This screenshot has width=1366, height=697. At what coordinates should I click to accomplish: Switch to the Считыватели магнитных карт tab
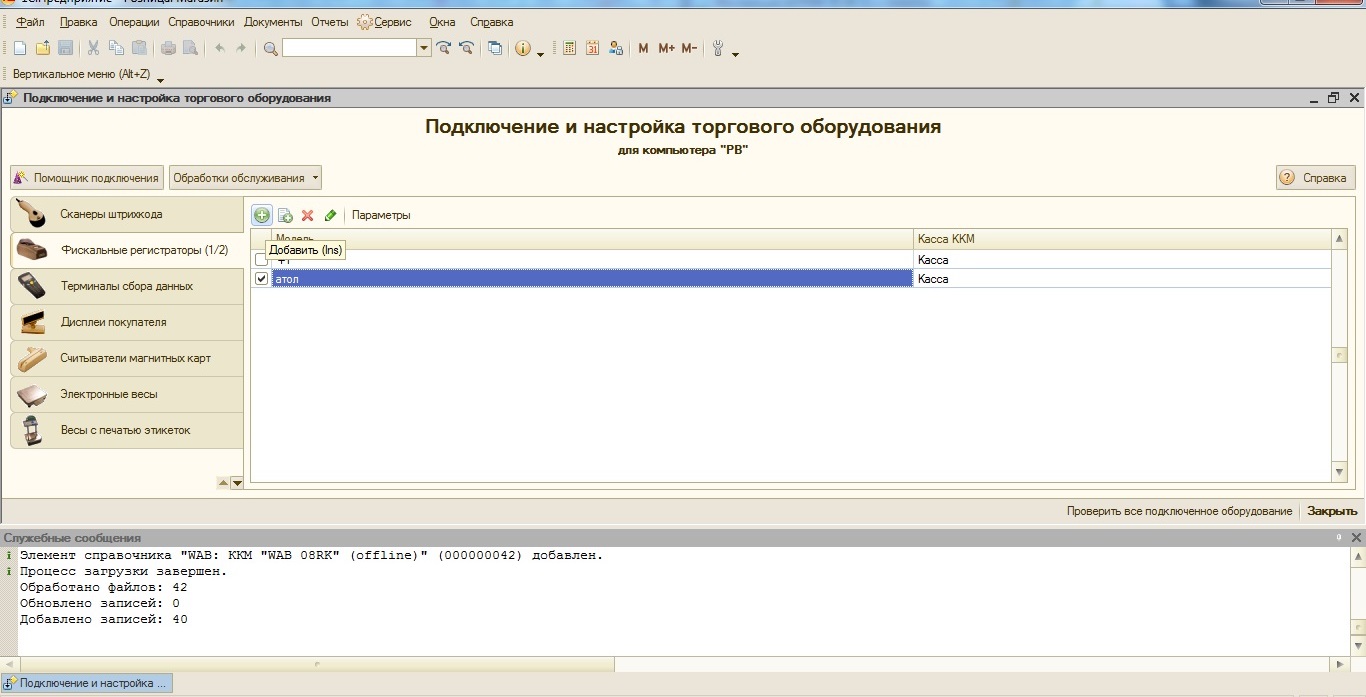pos(127,358)
